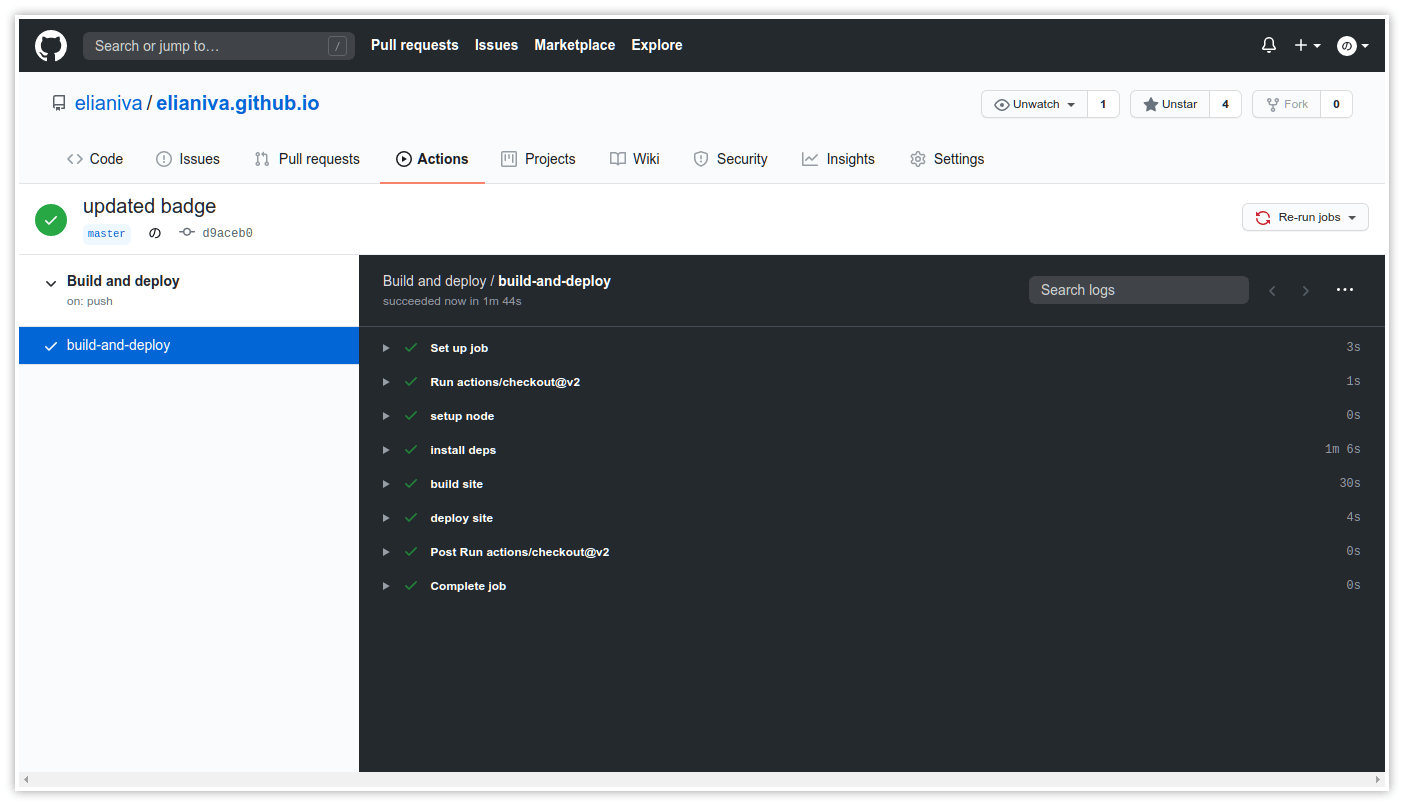Click into the Search logs field

pyautogui.click(x=1138, y=290)
